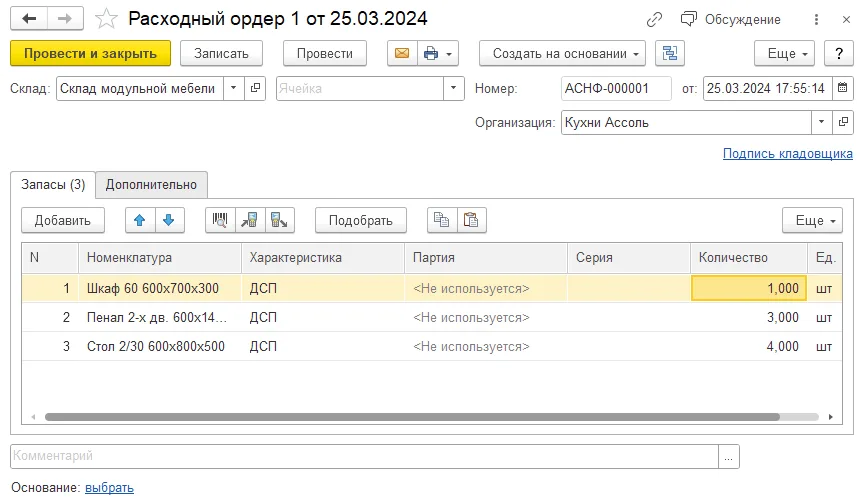Click the data terminal load icon
Image resolution: width=867 pixels, height=502 pixels.
(x=249, y=221)
